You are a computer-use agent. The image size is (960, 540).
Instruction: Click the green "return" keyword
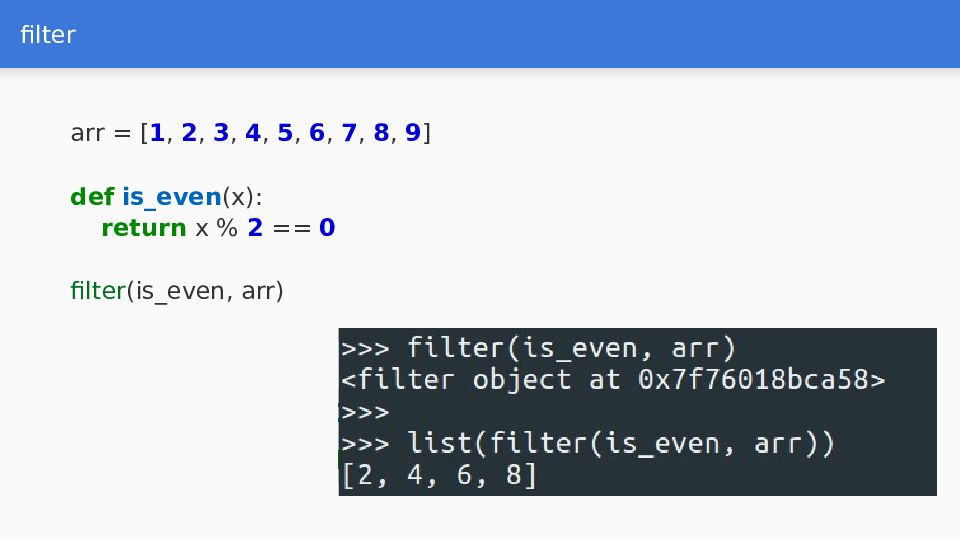tap(144, 228)
